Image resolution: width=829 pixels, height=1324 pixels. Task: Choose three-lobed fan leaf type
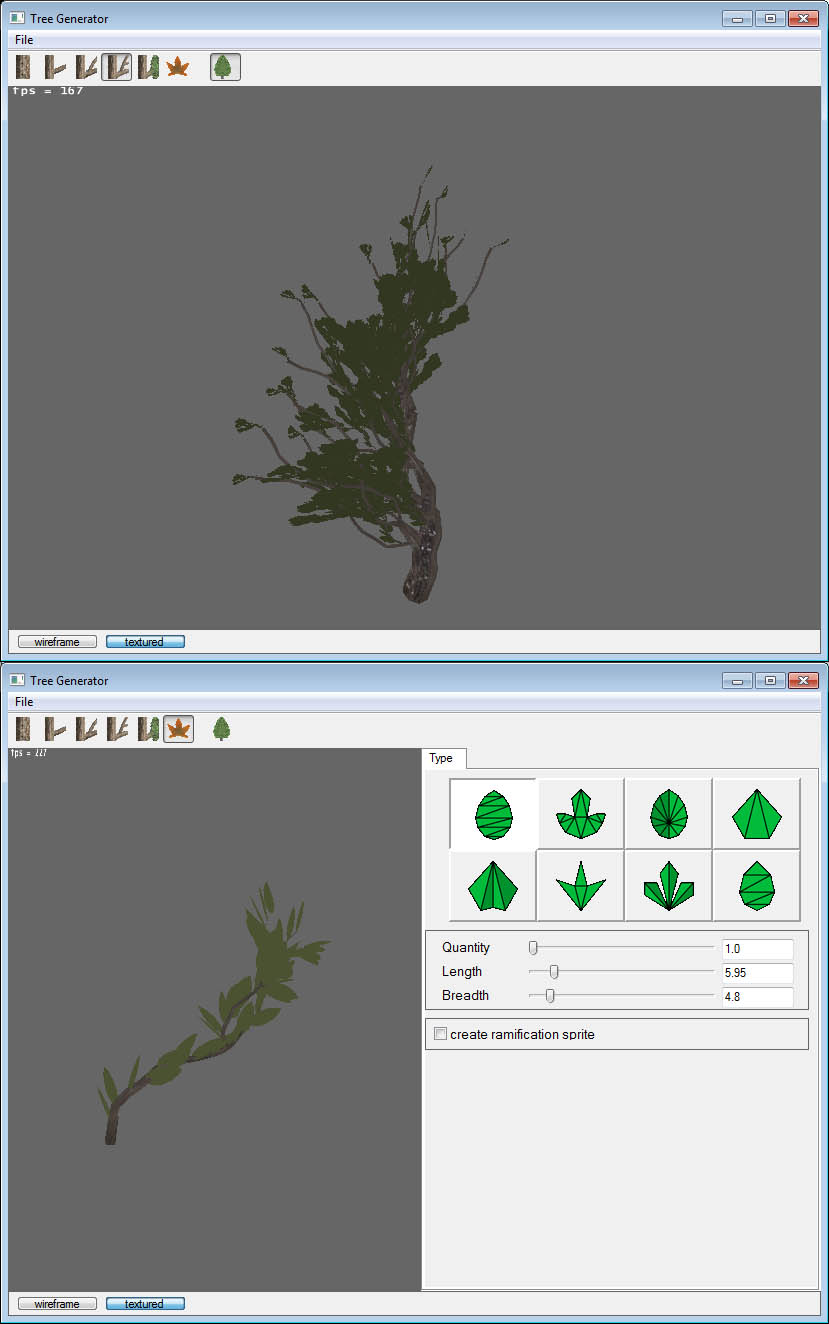pyautogui.click(x=669, y=886)
